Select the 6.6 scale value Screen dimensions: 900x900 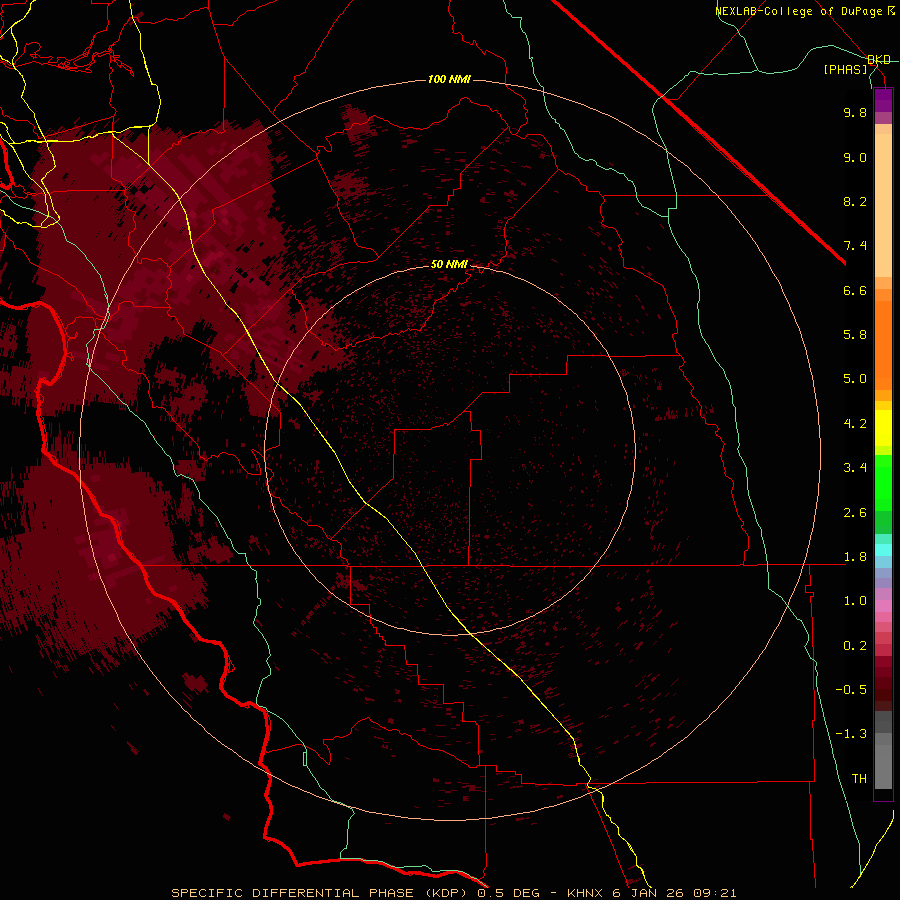pos(855,290)
